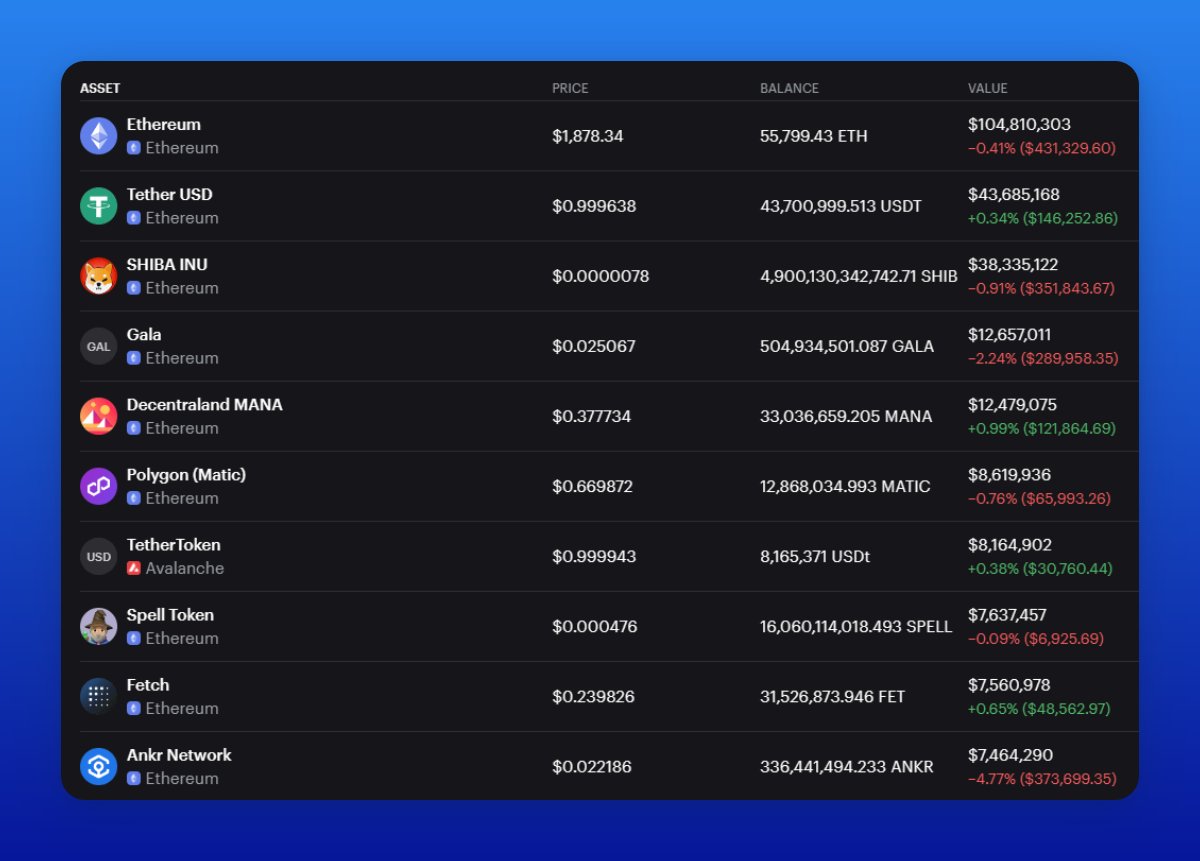Sort by the VALUE column header

click(988, 88)
